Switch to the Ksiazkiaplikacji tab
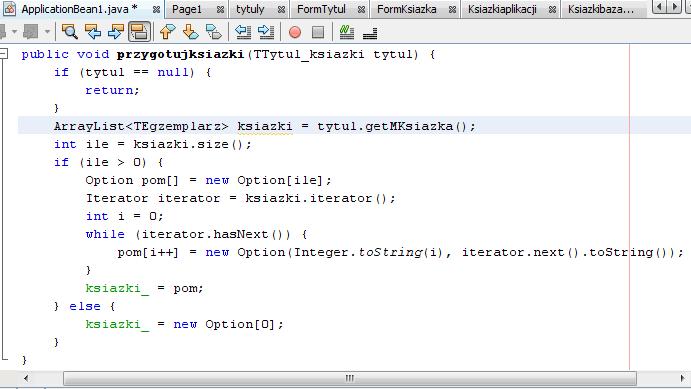This screenshot has width=691, height=389. click(502, 9)
